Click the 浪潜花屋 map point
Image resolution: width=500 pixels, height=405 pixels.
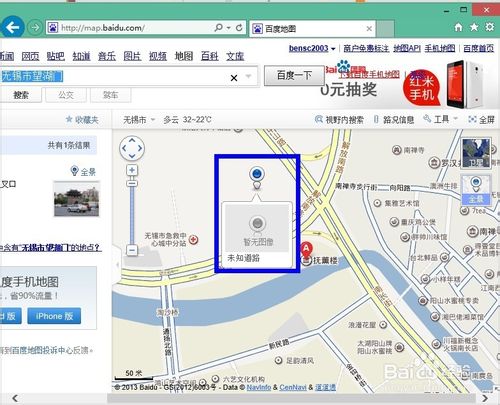click(383, 324)
